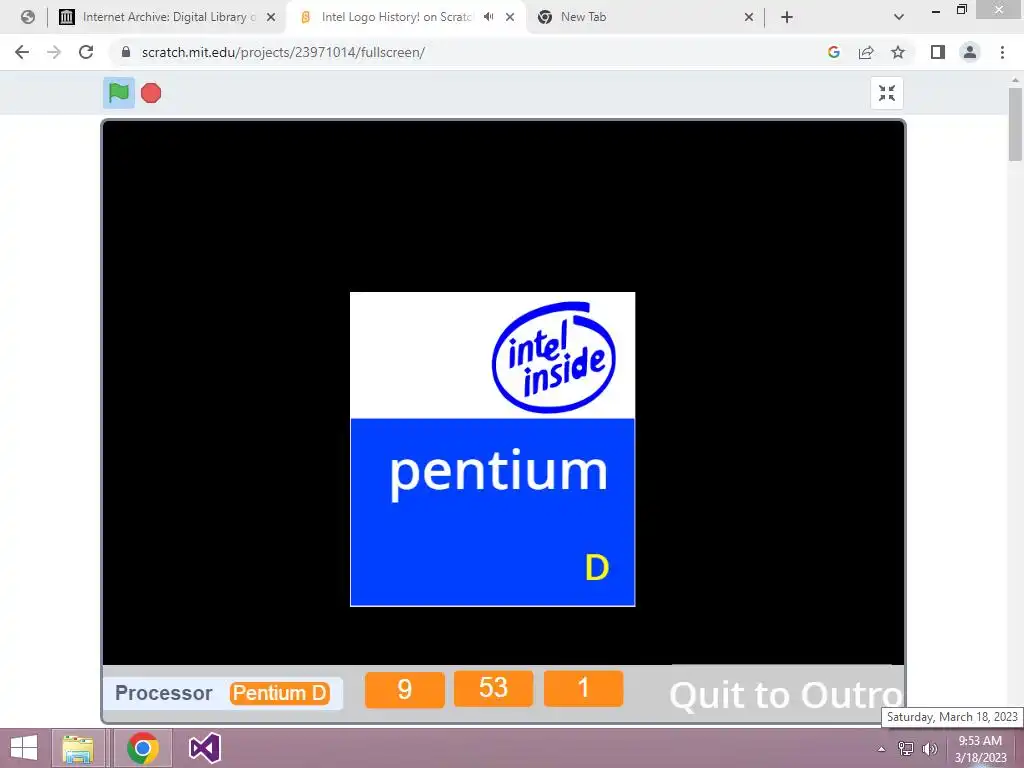The image size is (1024, 768).
Task: View site info via the lock icon
Action: click(x=126, y=52)
